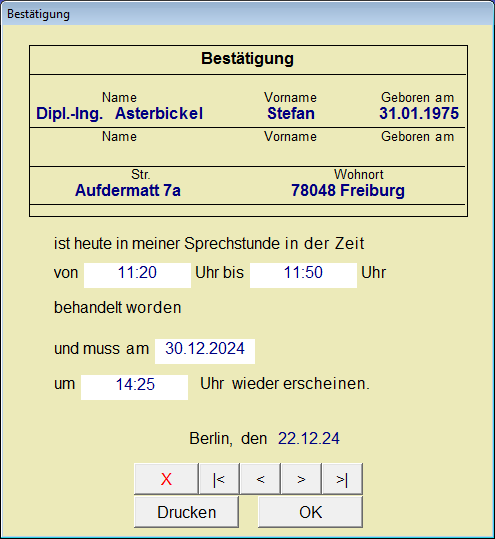Click the surname Asterbickel
495x539 pixels.
click(x=159, y=113)
